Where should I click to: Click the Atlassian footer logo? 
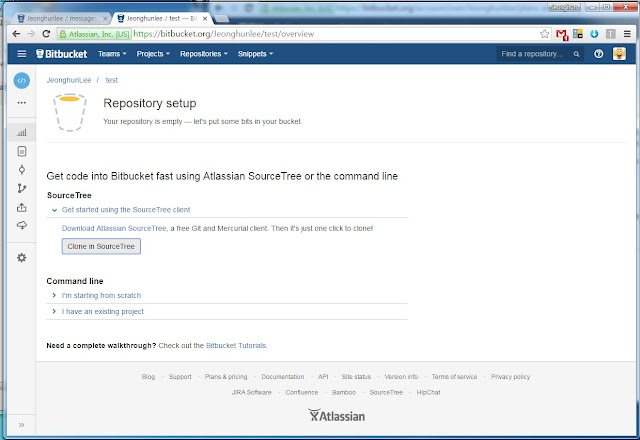tap(337, 416)
